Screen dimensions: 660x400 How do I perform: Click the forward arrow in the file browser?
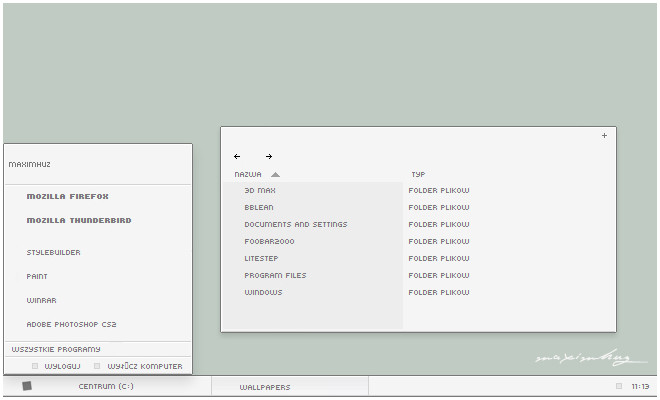click(x=269, y=156)
